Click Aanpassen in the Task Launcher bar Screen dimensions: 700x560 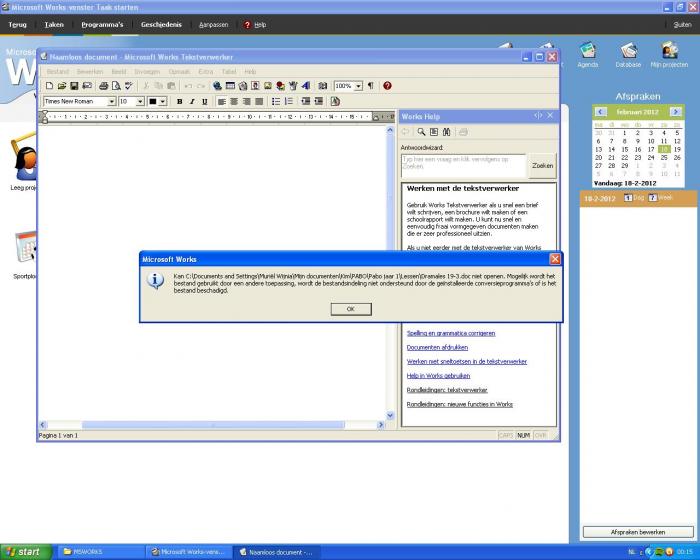coord(213,25)
